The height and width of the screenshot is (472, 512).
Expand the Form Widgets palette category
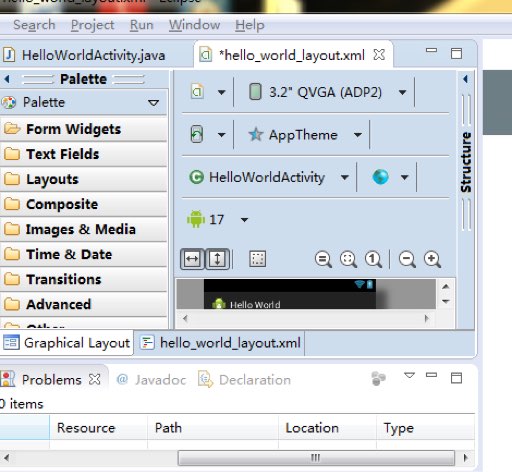(x=83, y=129)
